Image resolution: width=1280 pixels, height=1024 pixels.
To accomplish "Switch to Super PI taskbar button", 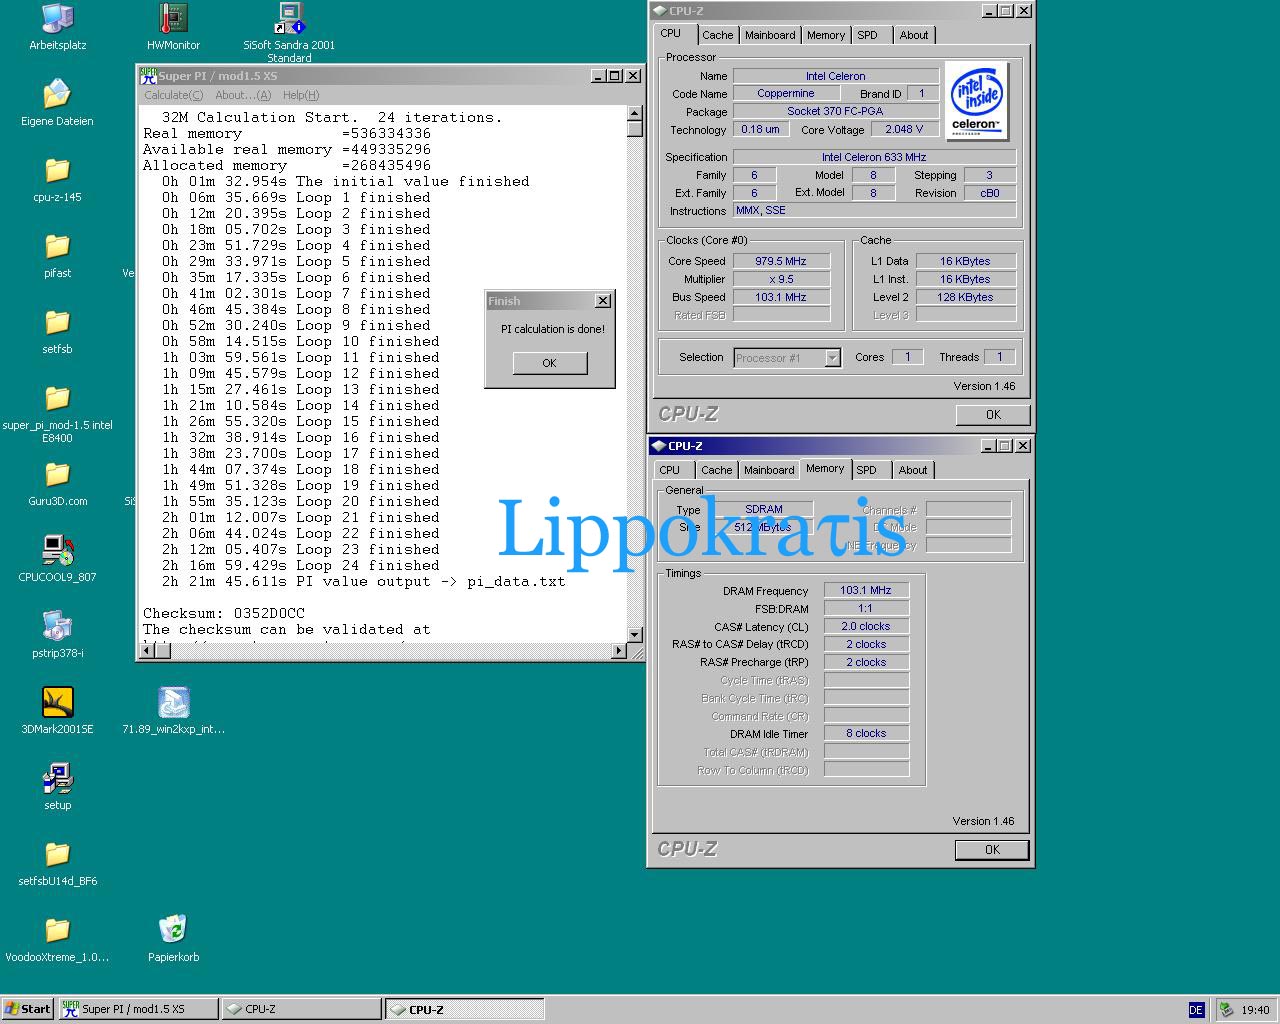I will (138, 1009).
